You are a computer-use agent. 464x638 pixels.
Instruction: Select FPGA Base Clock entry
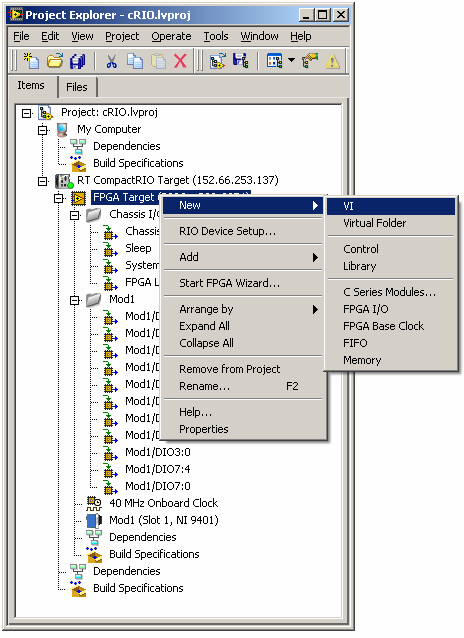391,326
